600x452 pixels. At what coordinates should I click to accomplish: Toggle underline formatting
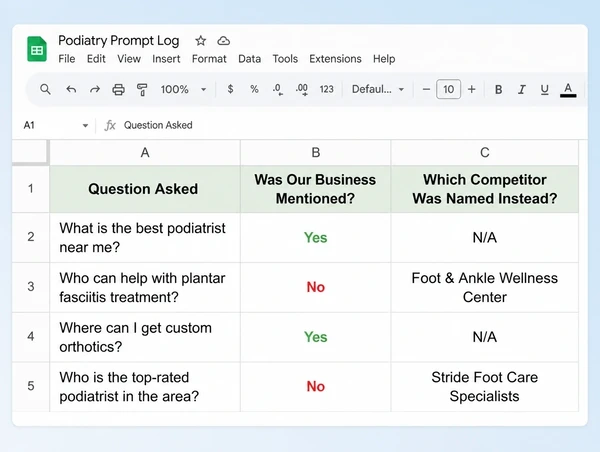[x=545, y=90]
